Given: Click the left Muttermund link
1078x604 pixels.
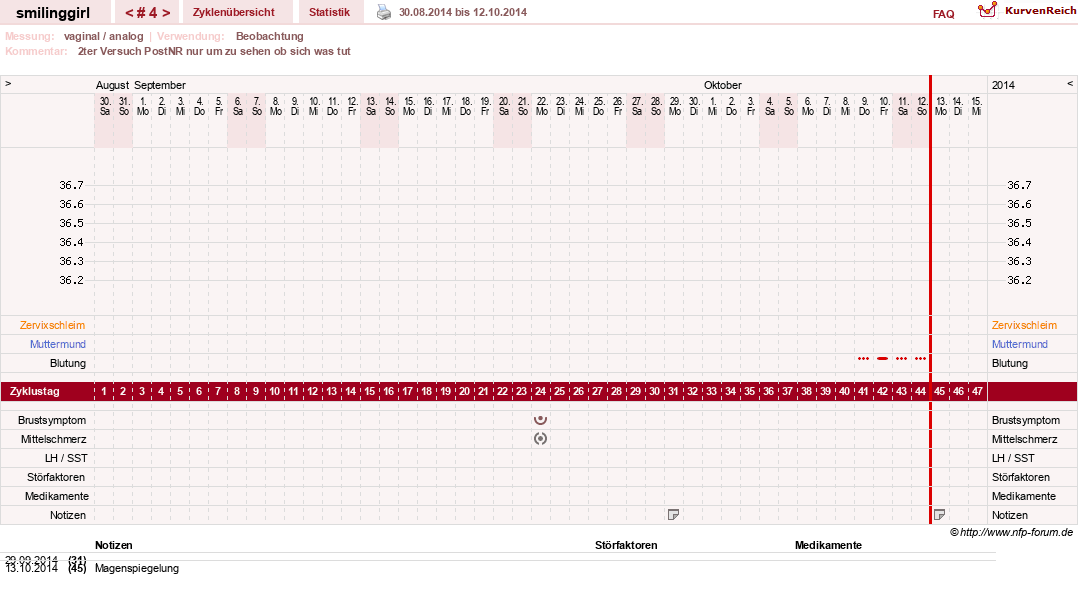Looking at the screenshot, I should pyautogui.click(x=58, y=344).
